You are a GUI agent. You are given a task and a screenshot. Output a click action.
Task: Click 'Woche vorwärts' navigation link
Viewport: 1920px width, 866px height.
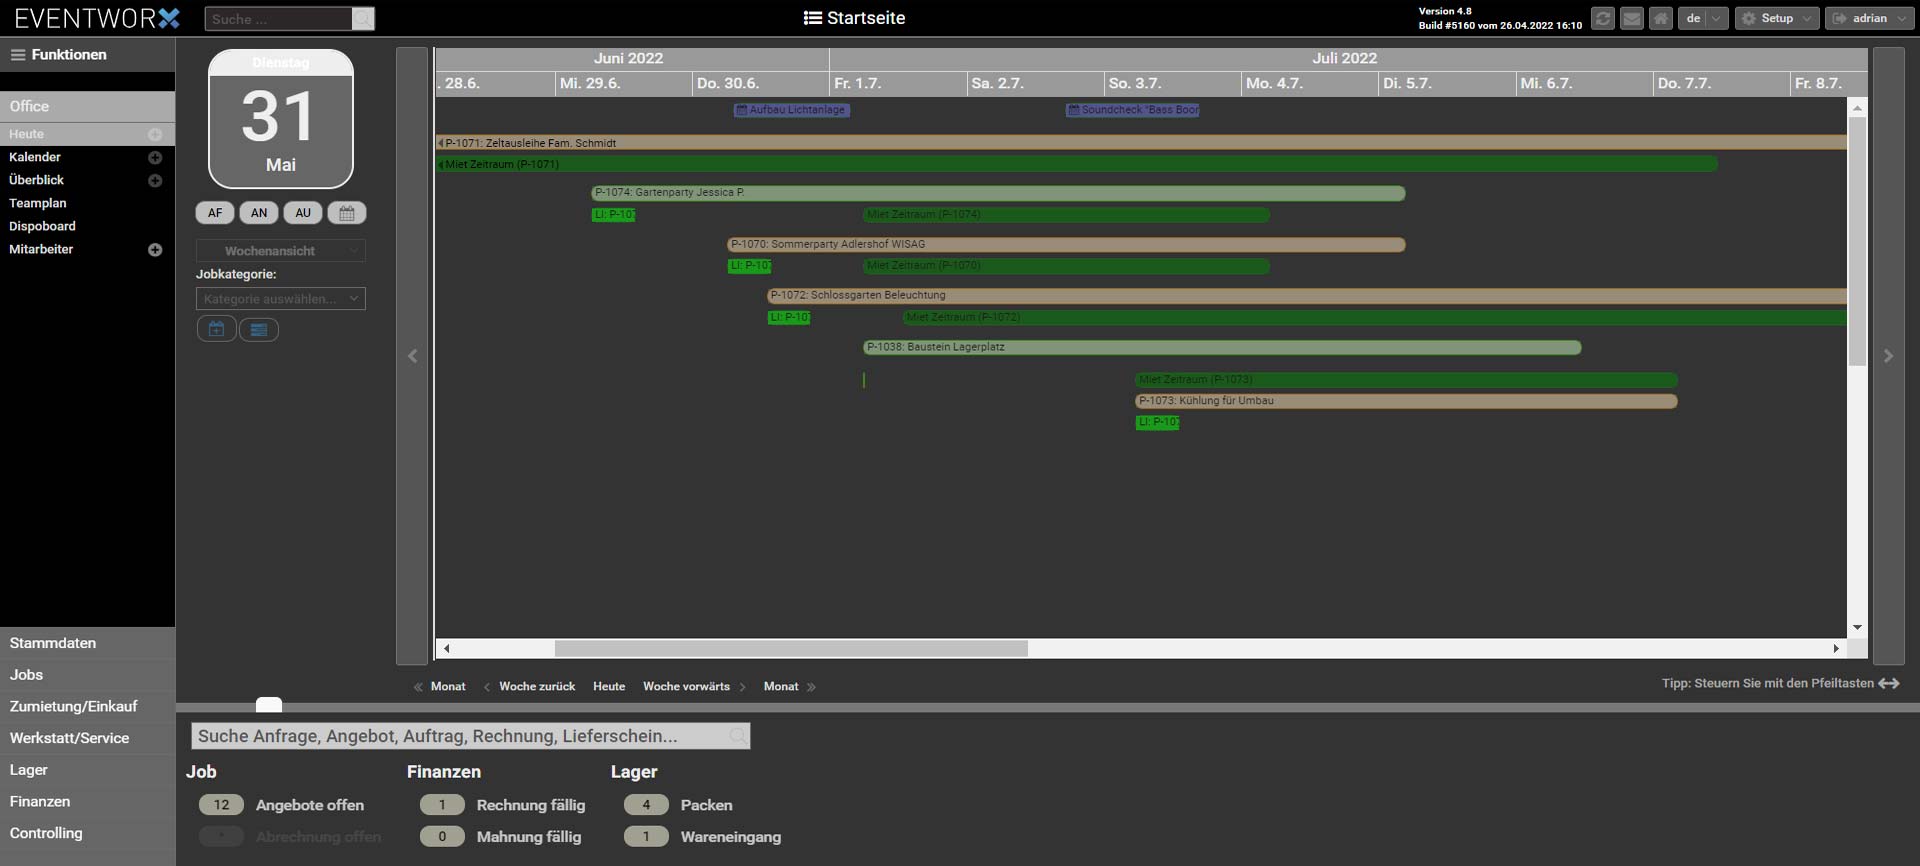[x=686, y=687]
